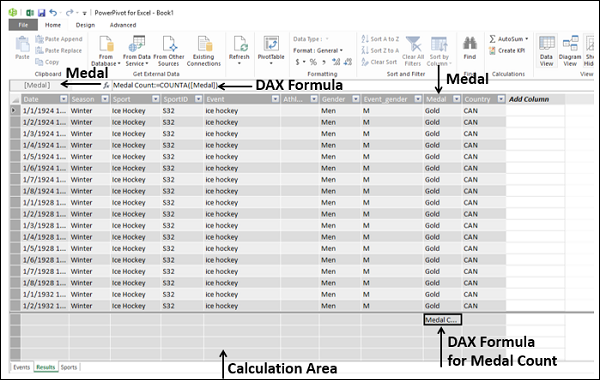Viewport: 600px width, 382px height.
Task: Click CAN cell in 1/2/1932 row
Action: pos(484,306)
